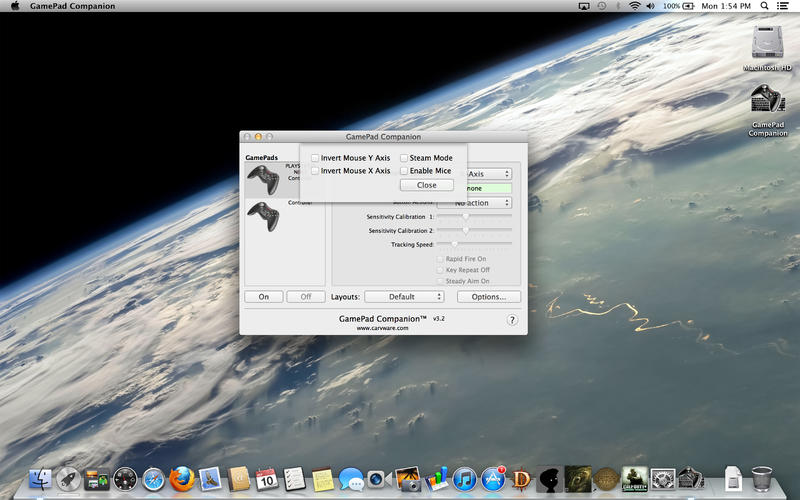Open Safari in the dock
This screenshot has width=800, height=500.
[153, 479]
